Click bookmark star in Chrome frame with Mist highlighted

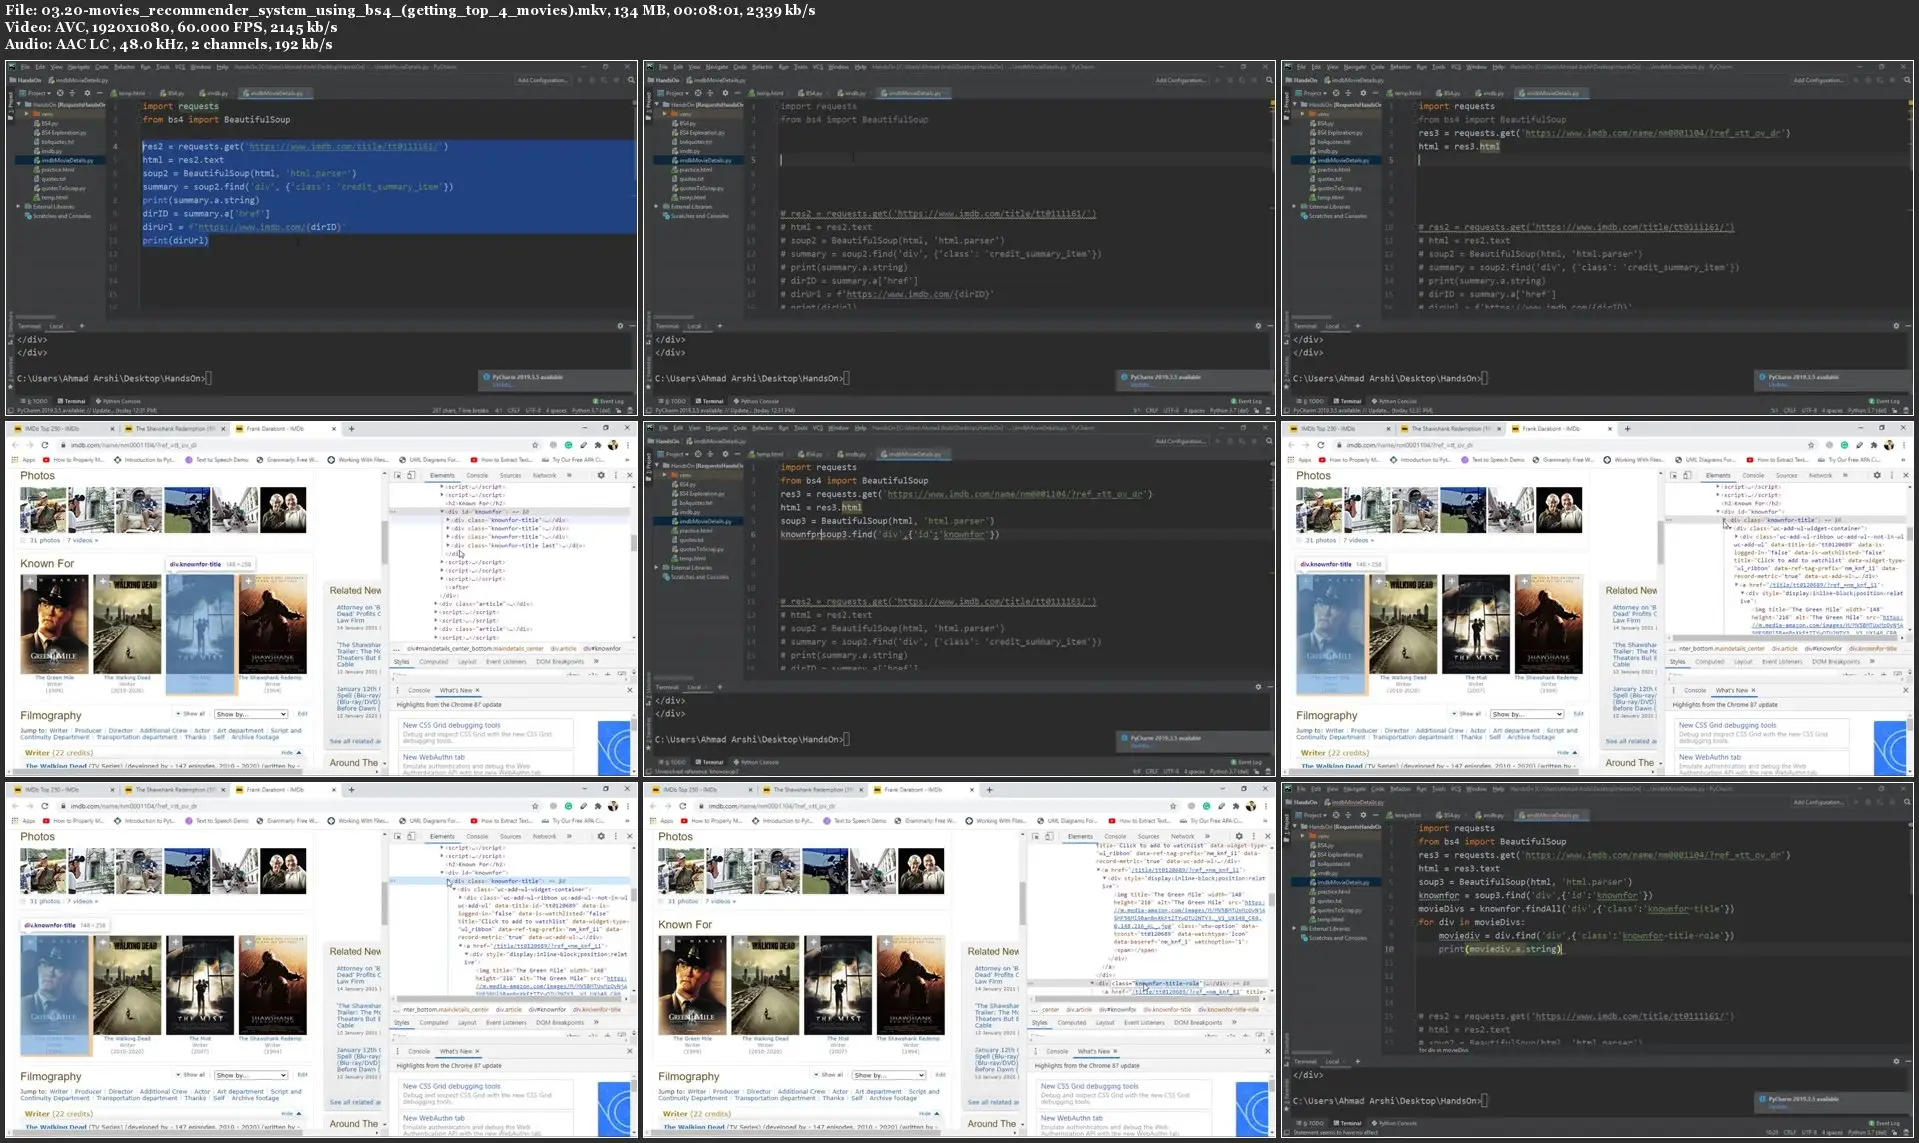pyautogui.click(x=535, y=445)
